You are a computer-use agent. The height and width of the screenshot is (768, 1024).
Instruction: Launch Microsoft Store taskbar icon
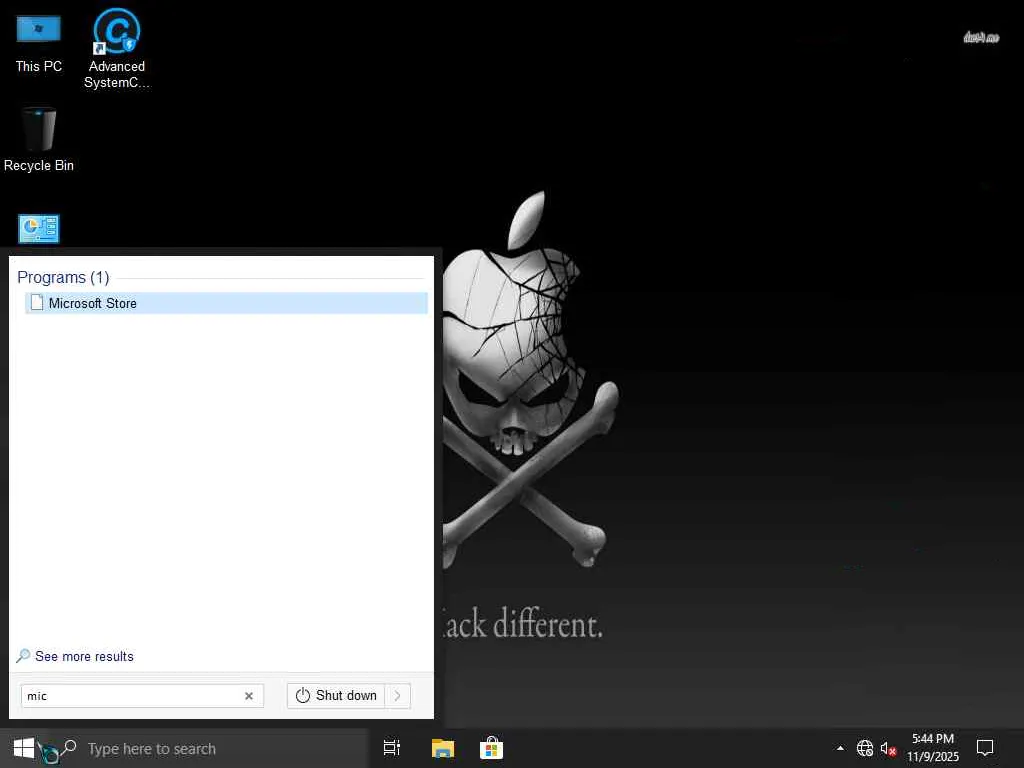click(491, 748)
